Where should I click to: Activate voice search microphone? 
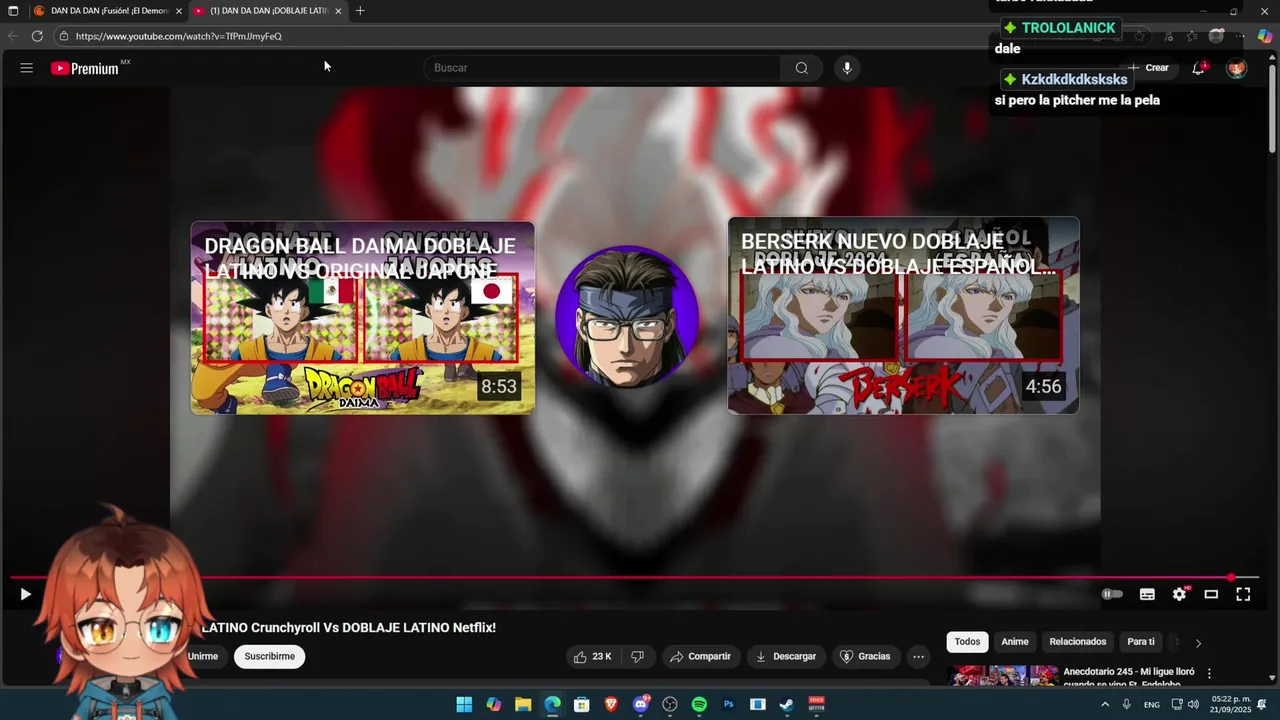tap(847, 68)
